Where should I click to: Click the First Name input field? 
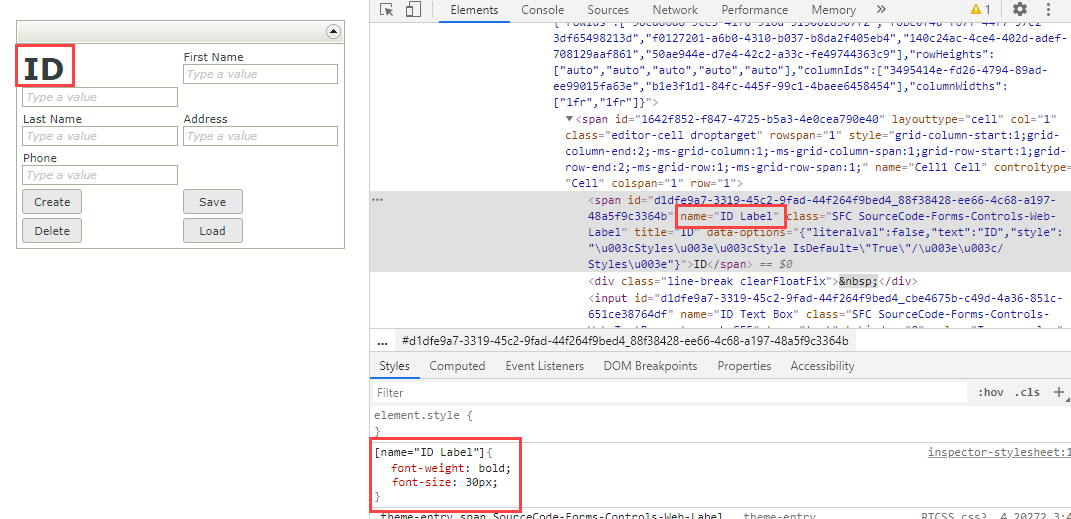tap(260, 74)
